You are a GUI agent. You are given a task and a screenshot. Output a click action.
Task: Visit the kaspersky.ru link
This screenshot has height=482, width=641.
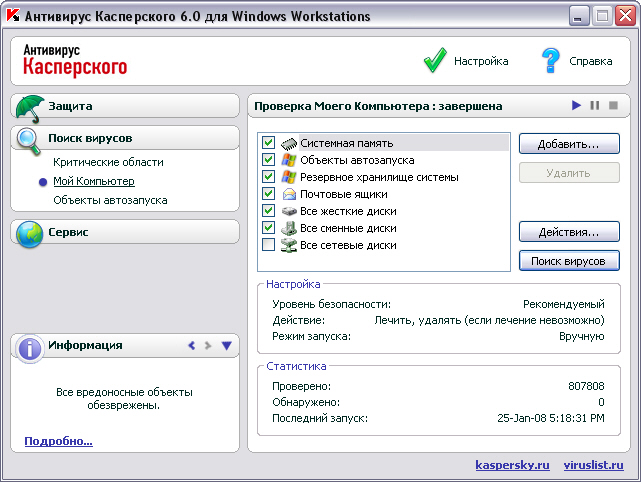pos(512,465)
